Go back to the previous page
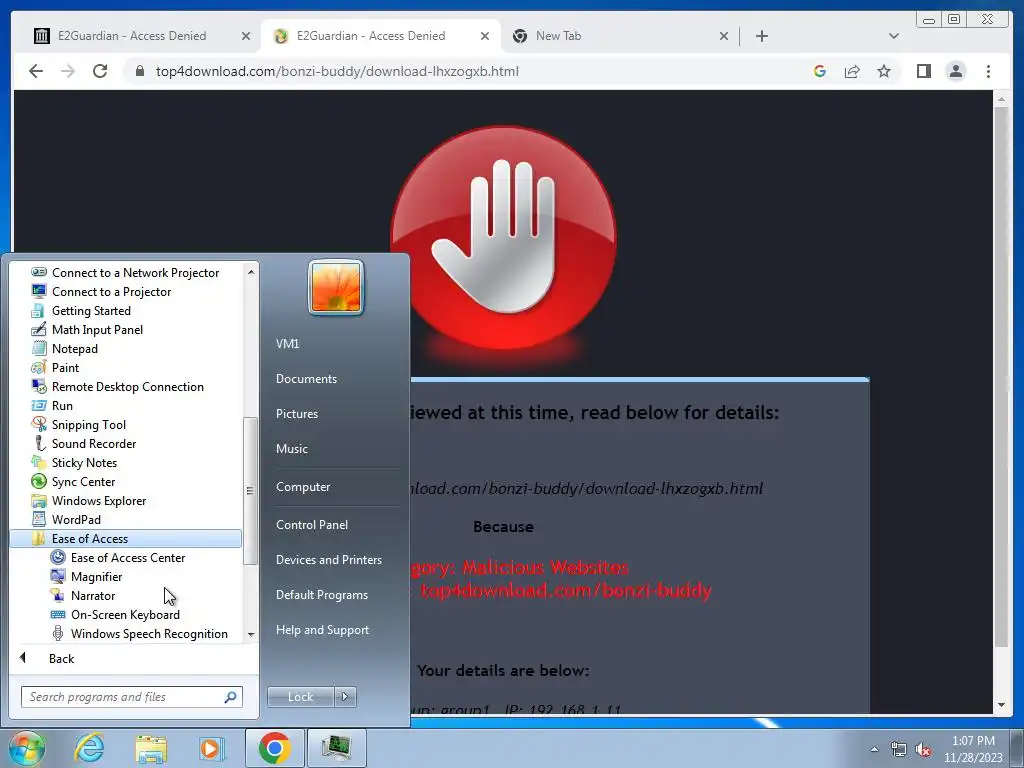Screen dimensions: 1024x768 (x=36, y=71)
